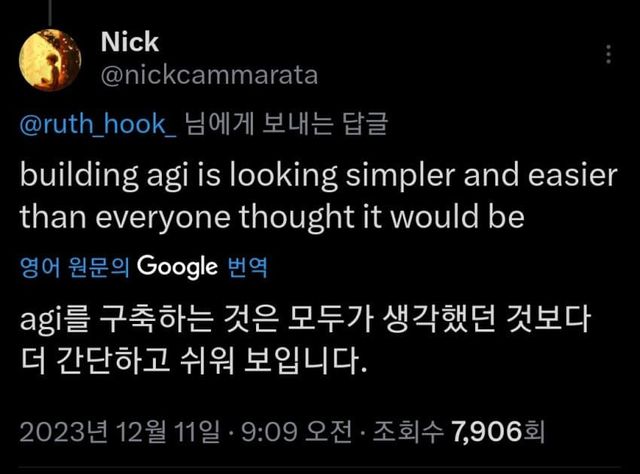Click the post time '9:09 오전'
Viewport: 640px width, 474px height.
click(x=293, y=432)
